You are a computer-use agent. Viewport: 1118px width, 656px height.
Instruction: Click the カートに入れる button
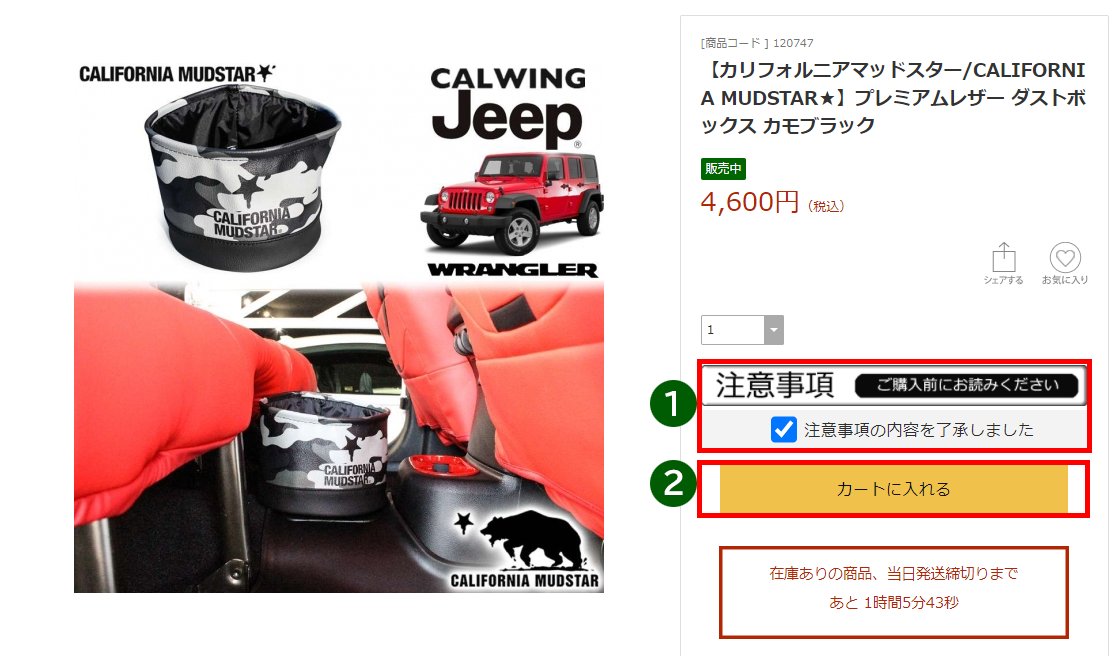[x=893, y=489]
